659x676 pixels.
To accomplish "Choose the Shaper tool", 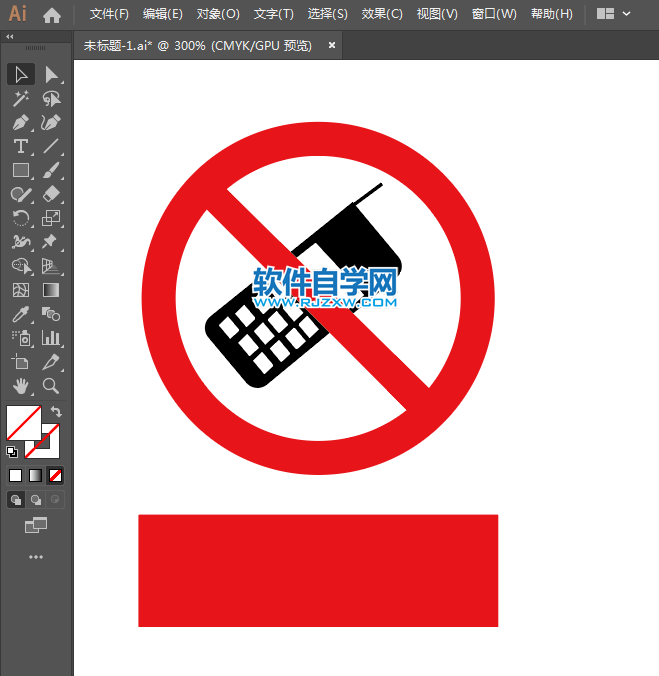I will point(21,194).
